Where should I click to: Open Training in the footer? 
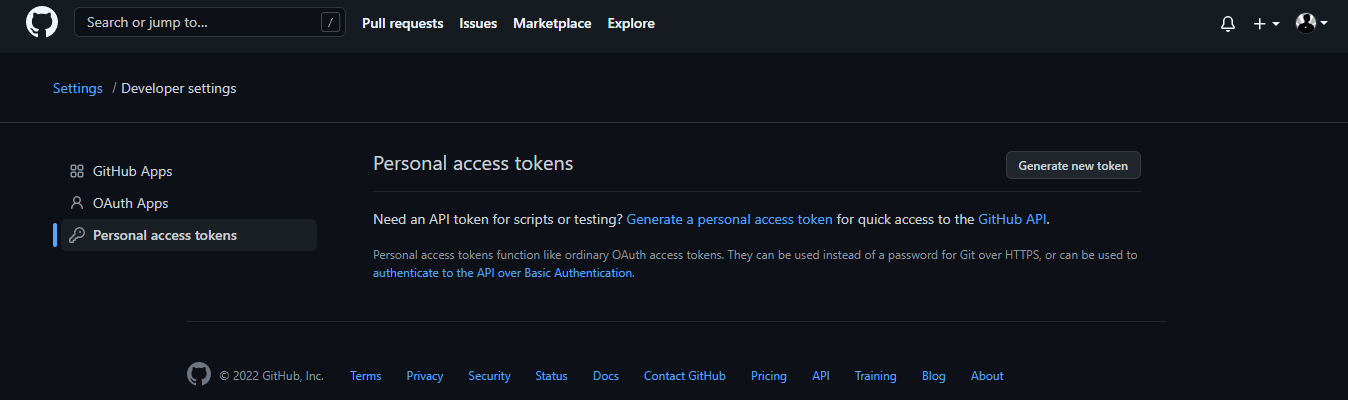(x=875, y=376)
